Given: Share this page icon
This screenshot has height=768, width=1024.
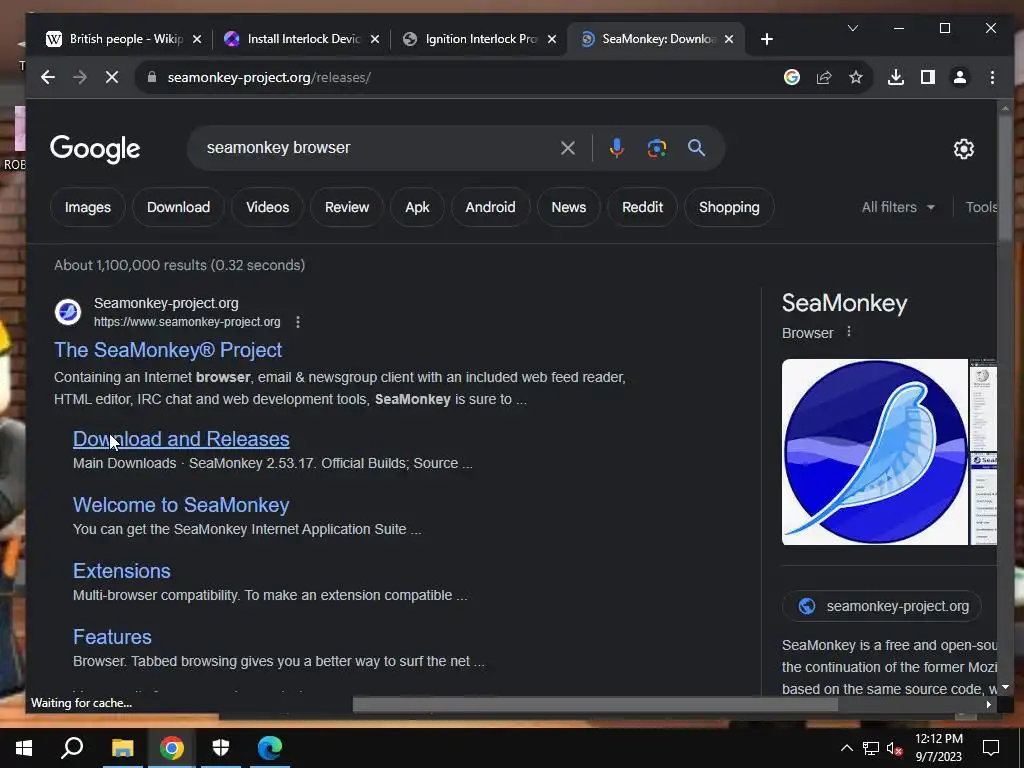Looking at the screenshot, I should (x=824, y=77).
